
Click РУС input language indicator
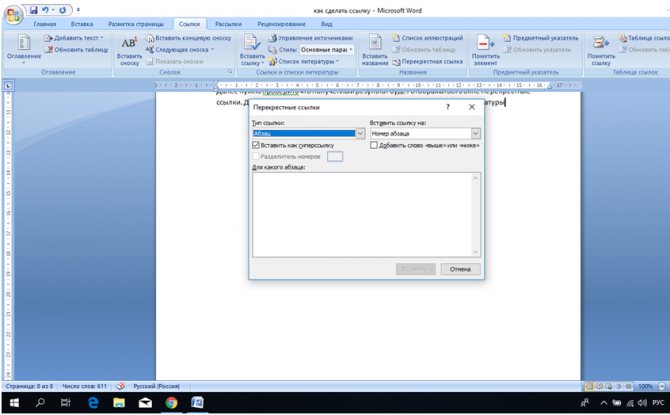tap(658, 403)
